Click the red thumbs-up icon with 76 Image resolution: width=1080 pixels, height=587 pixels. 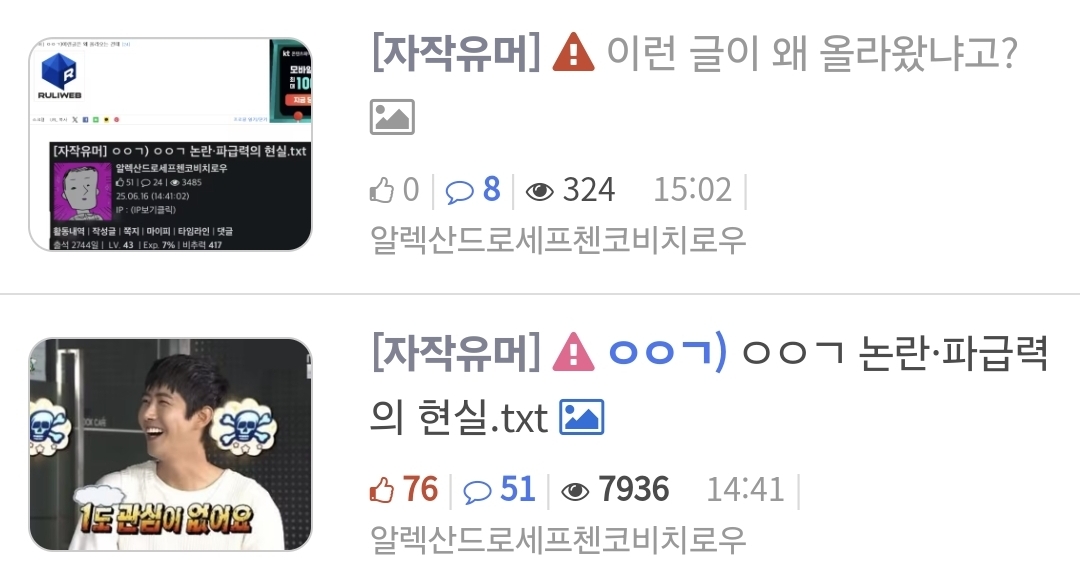click(x=382, y=490)
